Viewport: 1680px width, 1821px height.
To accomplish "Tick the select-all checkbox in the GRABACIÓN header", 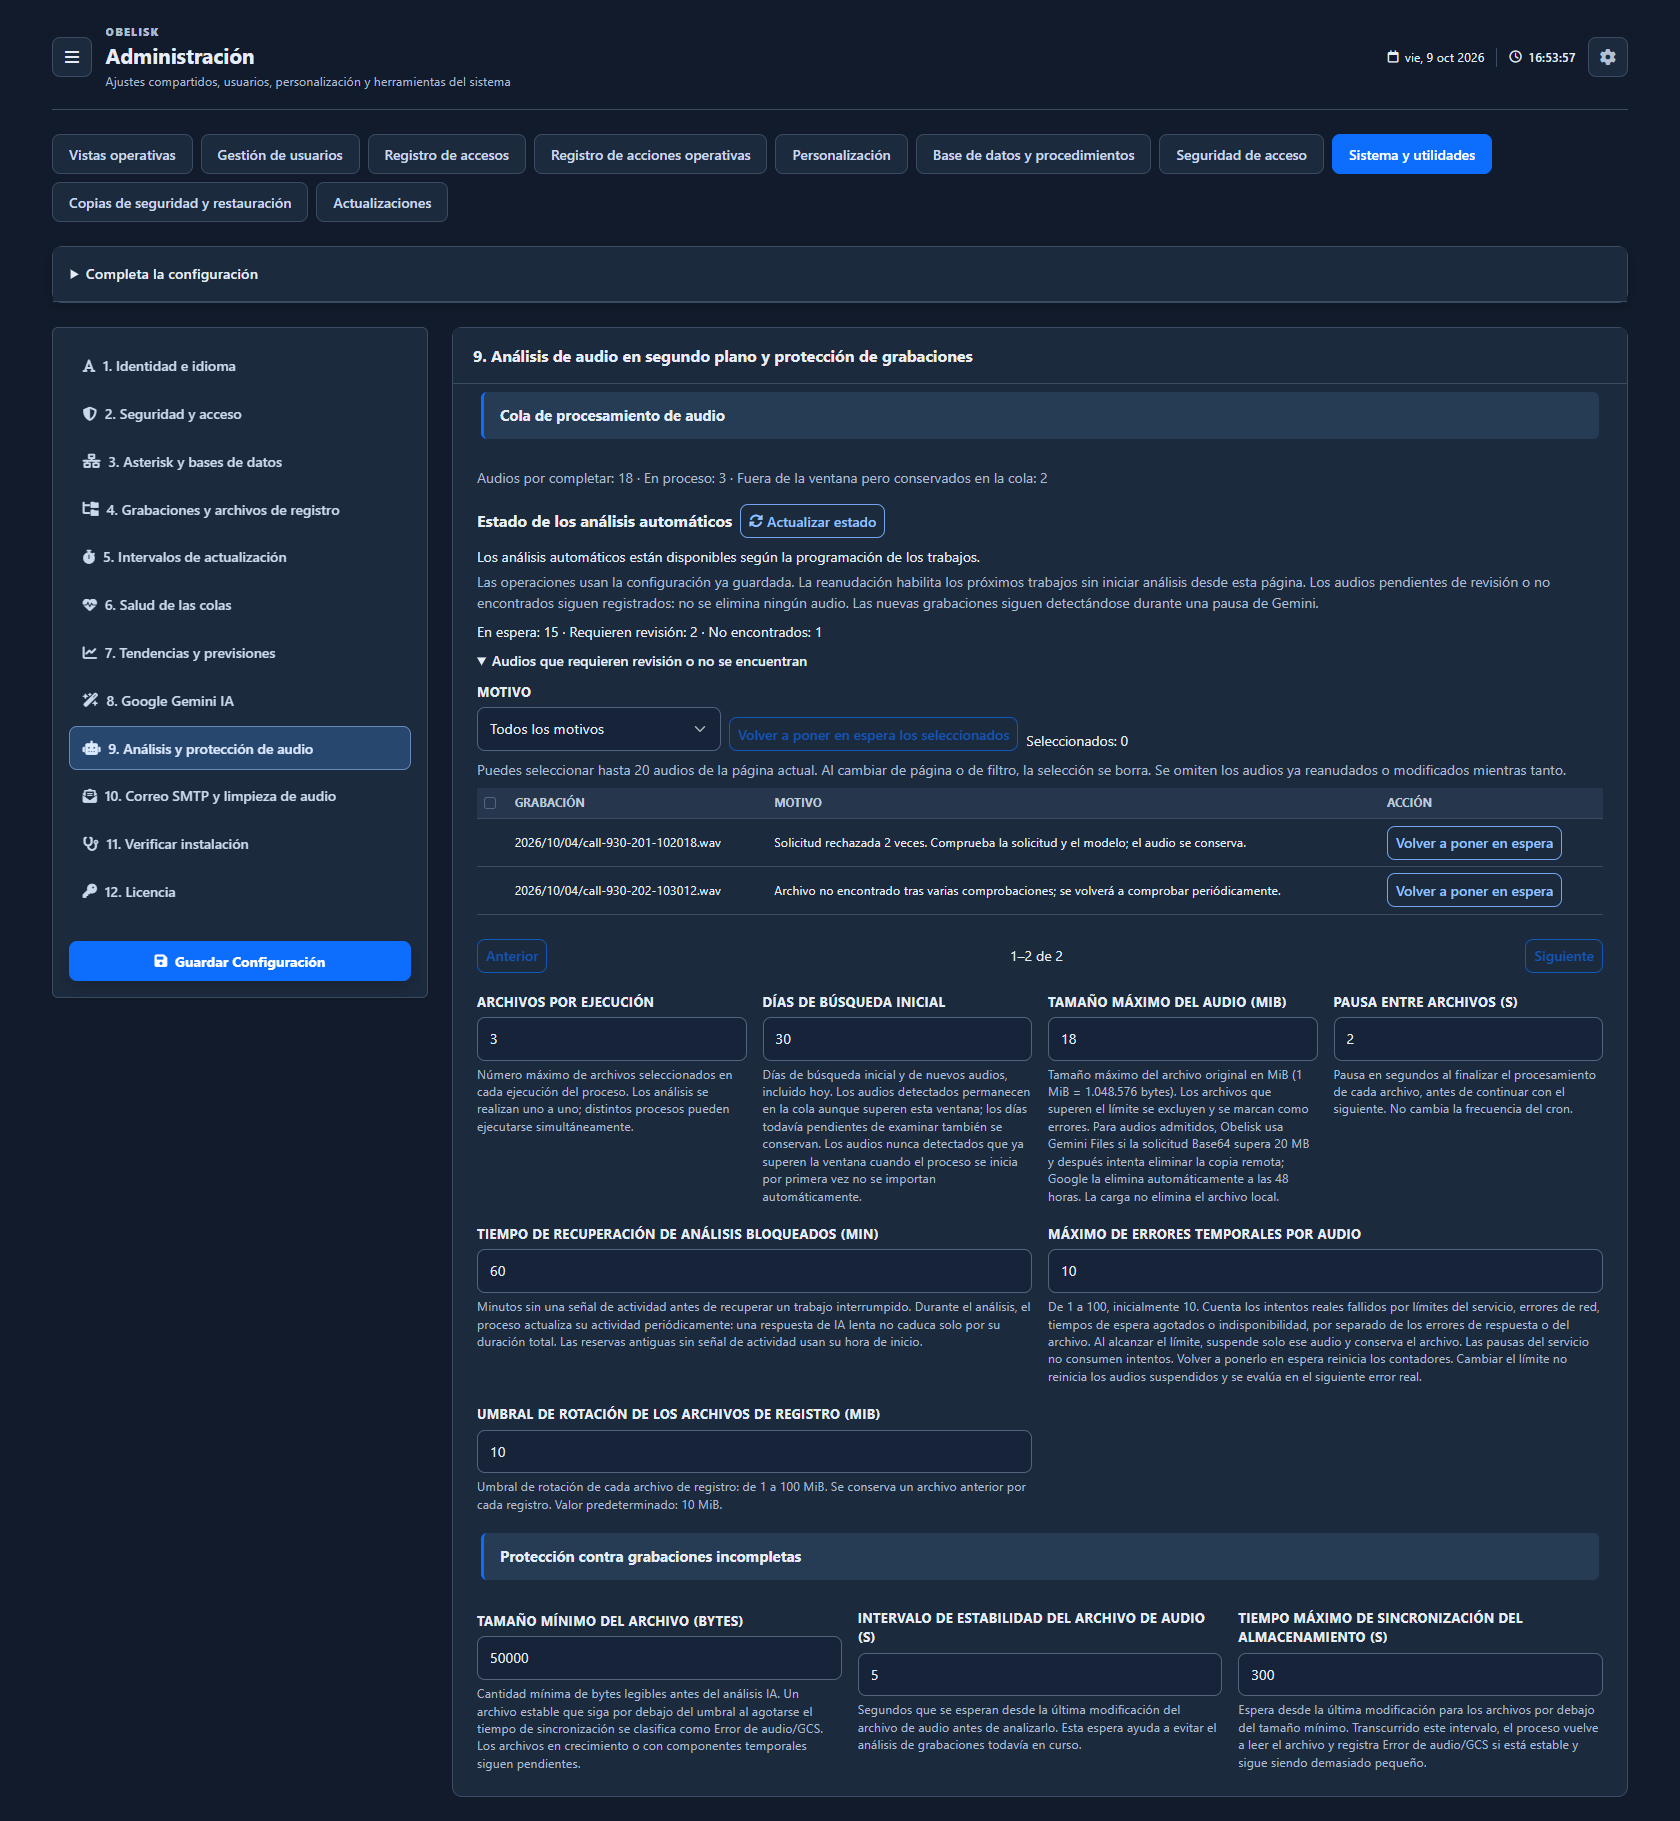I will coord(490,803).
